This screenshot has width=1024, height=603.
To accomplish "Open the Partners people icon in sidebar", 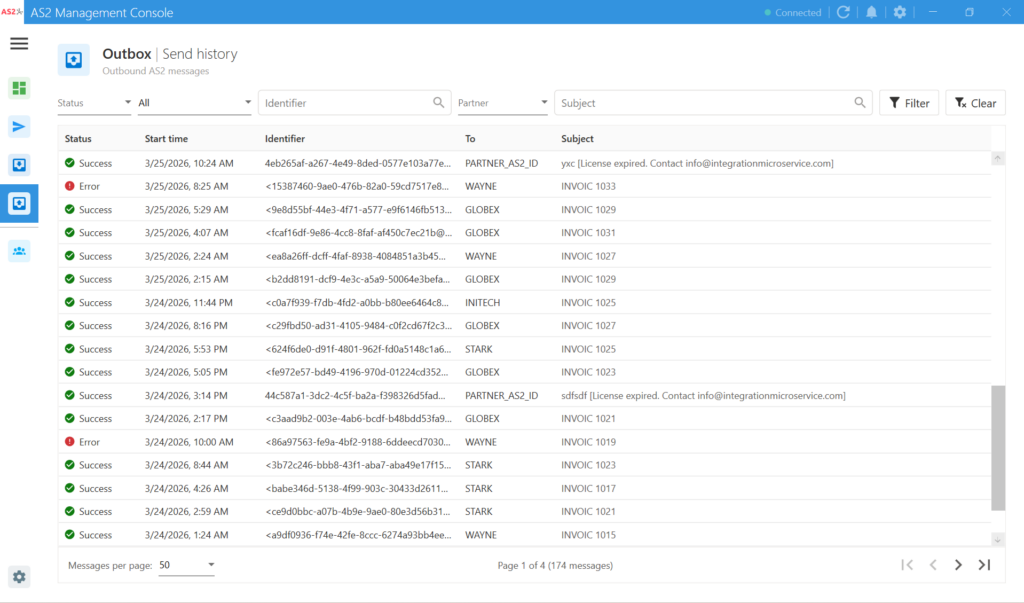I will pyautogui.click(x=19, y=251).
